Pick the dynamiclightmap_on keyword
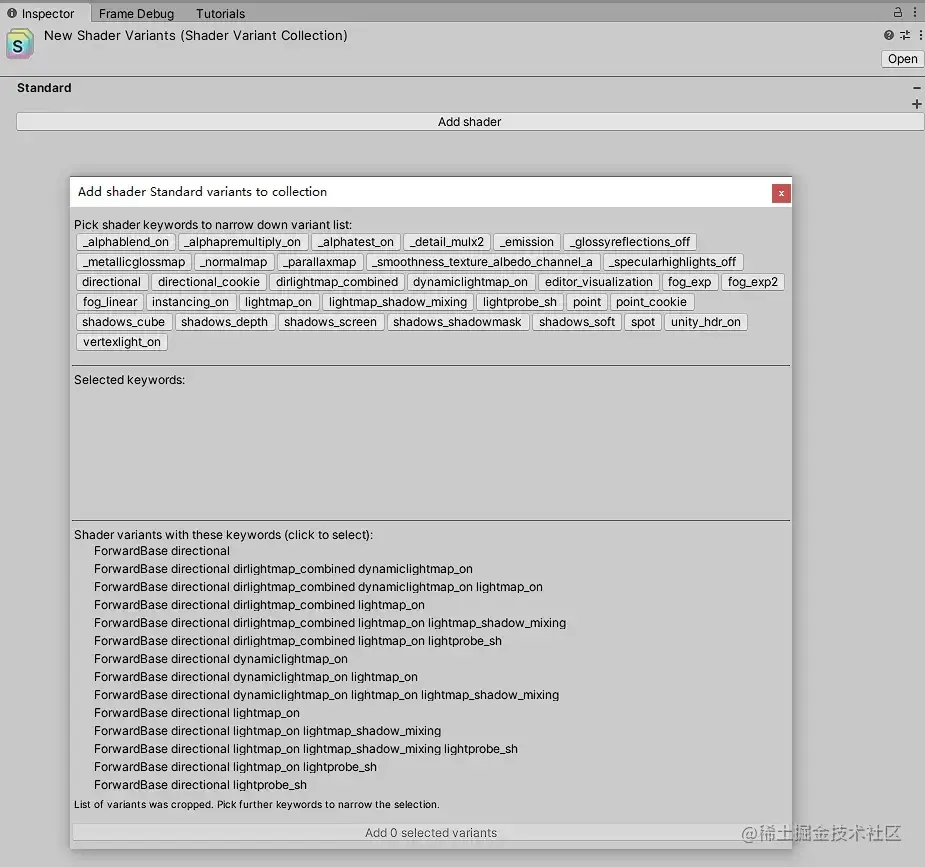 pyautogui.click(x=471, y=282)
